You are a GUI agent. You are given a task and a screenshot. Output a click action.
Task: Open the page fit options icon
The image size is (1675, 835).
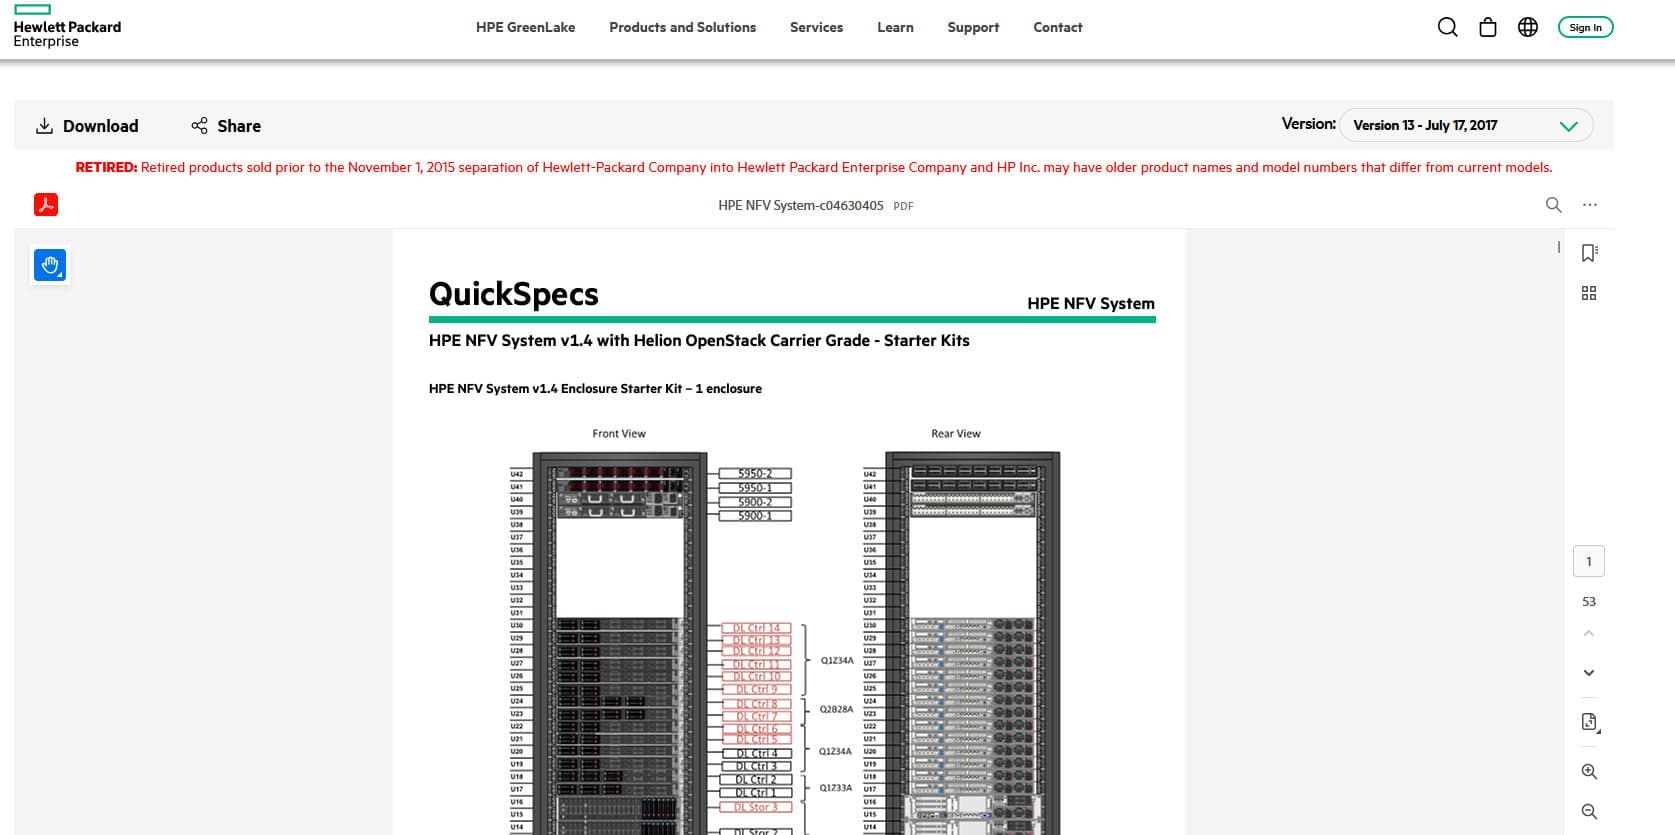pyautogui.click(x=1590, y=722)
